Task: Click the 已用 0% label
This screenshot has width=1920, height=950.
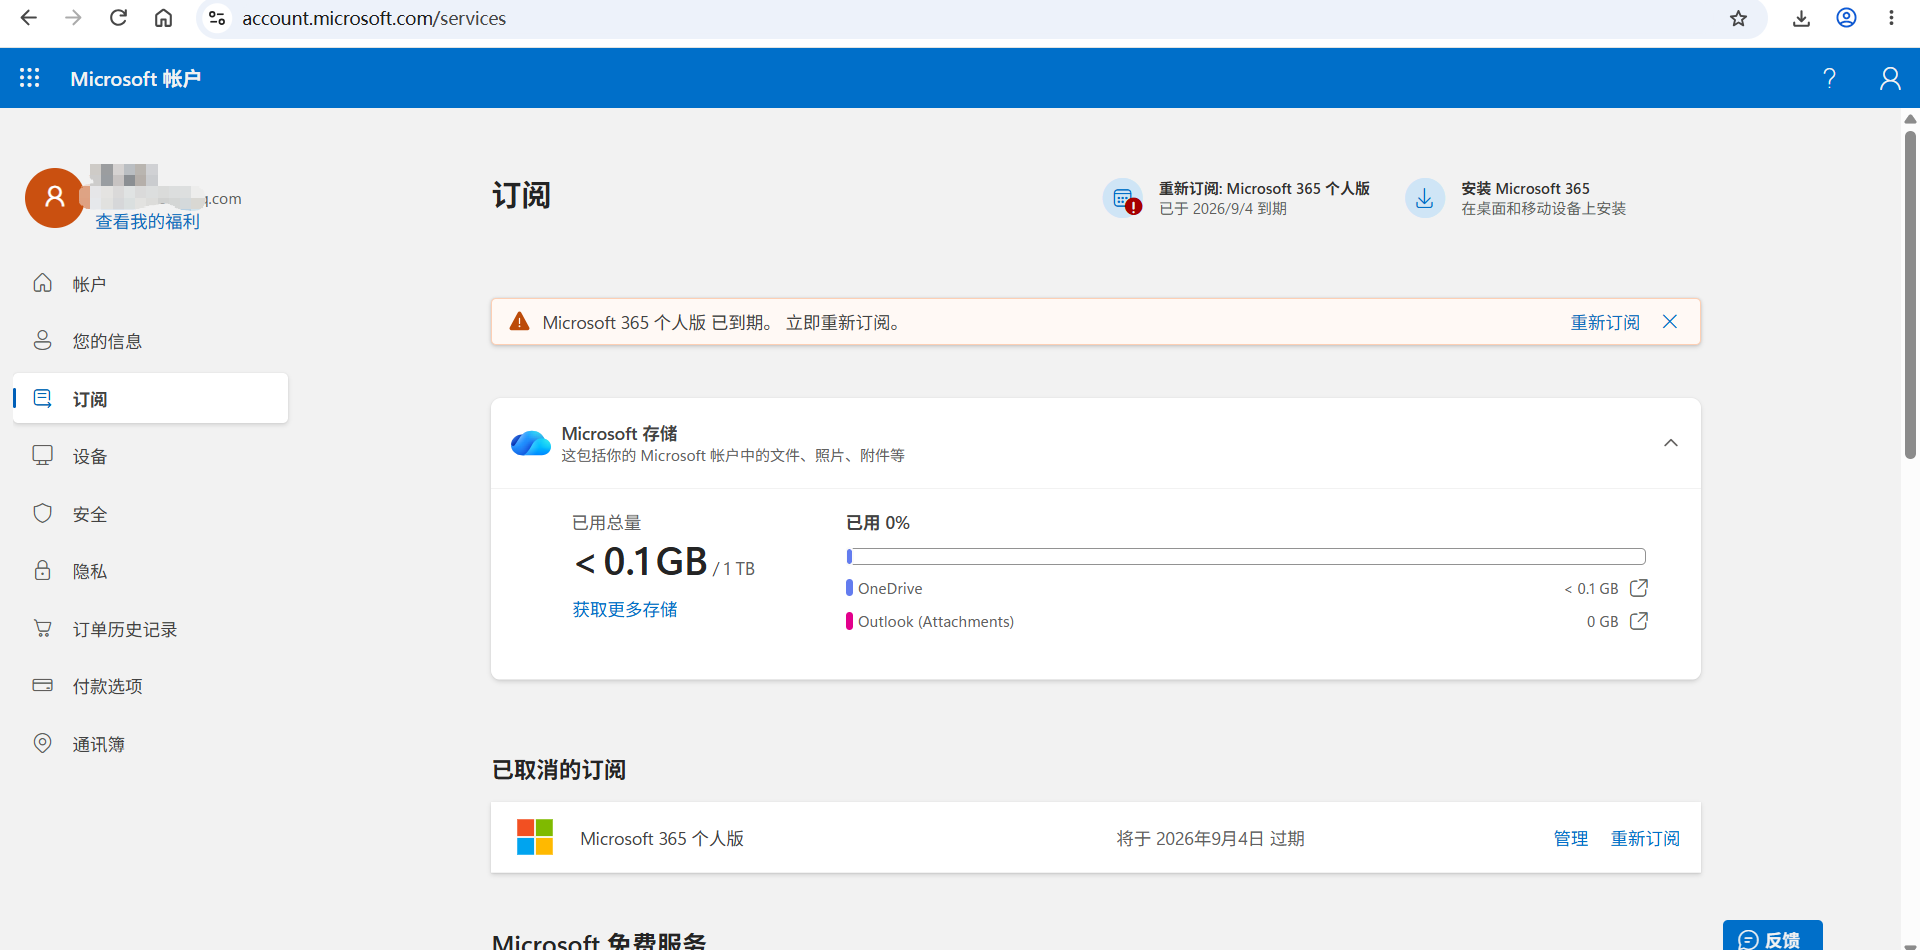Action: tap(878, 522)
